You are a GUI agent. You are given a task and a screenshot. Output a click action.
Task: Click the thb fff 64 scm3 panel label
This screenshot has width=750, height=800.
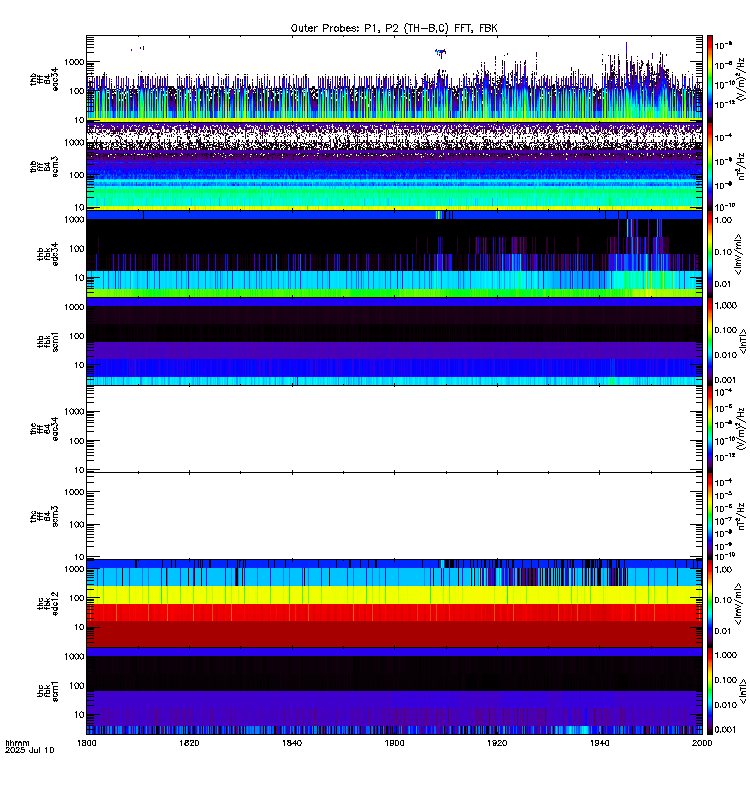click(x=44, y=167)
